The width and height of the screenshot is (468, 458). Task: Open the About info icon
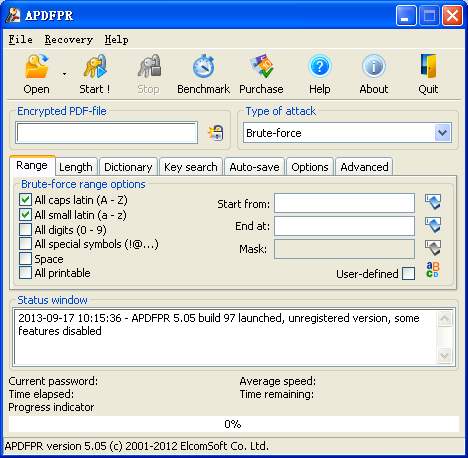374,66
